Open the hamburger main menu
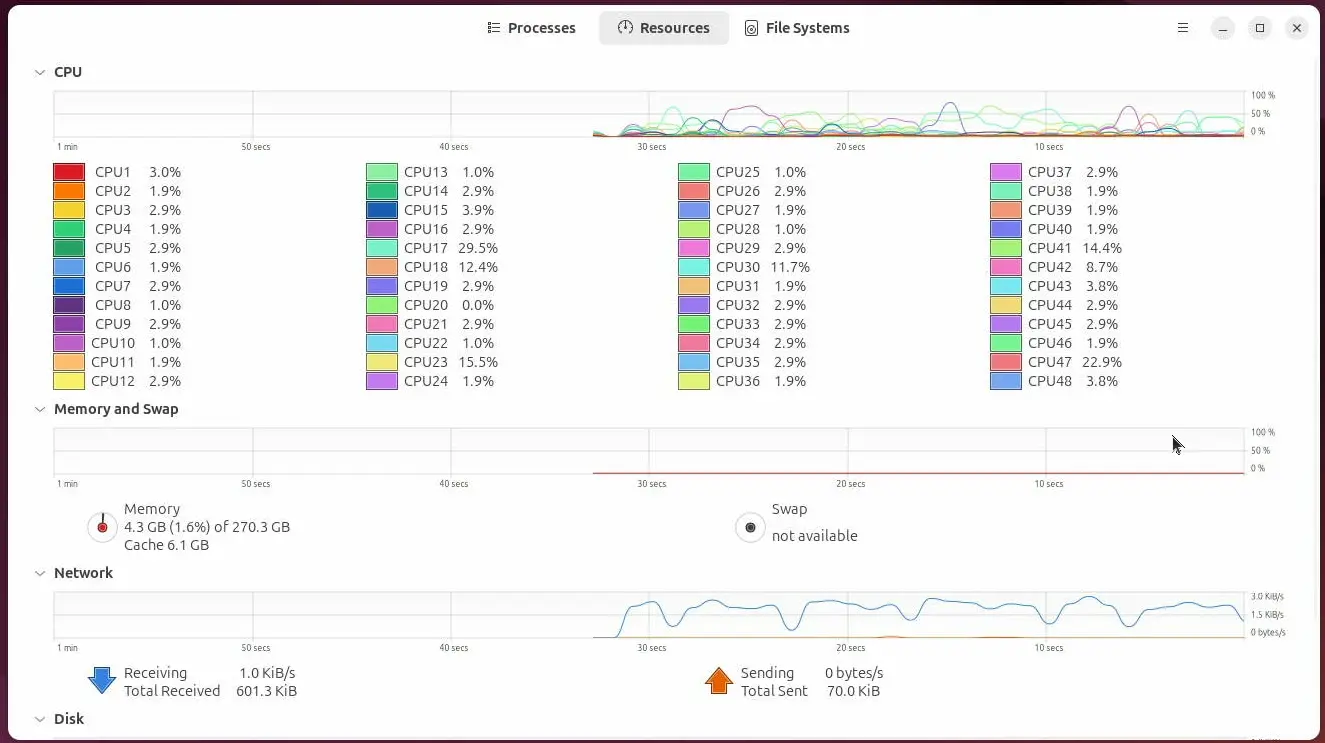The image size is (1325, 743). click(x=1183, y=28)
